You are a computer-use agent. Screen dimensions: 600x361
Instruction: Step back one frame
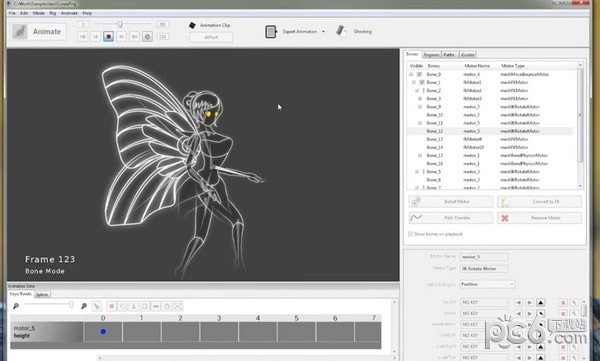(96, 36)
